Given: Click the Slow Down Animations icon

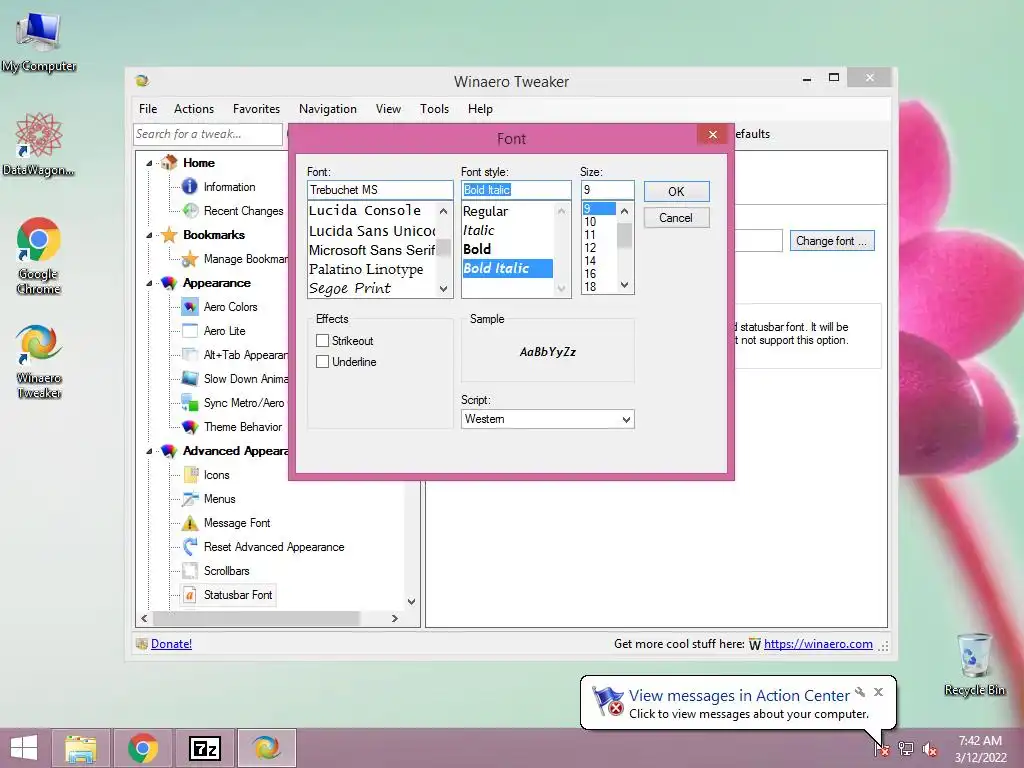Looking at the screenshot, I should tap(190, 379).
